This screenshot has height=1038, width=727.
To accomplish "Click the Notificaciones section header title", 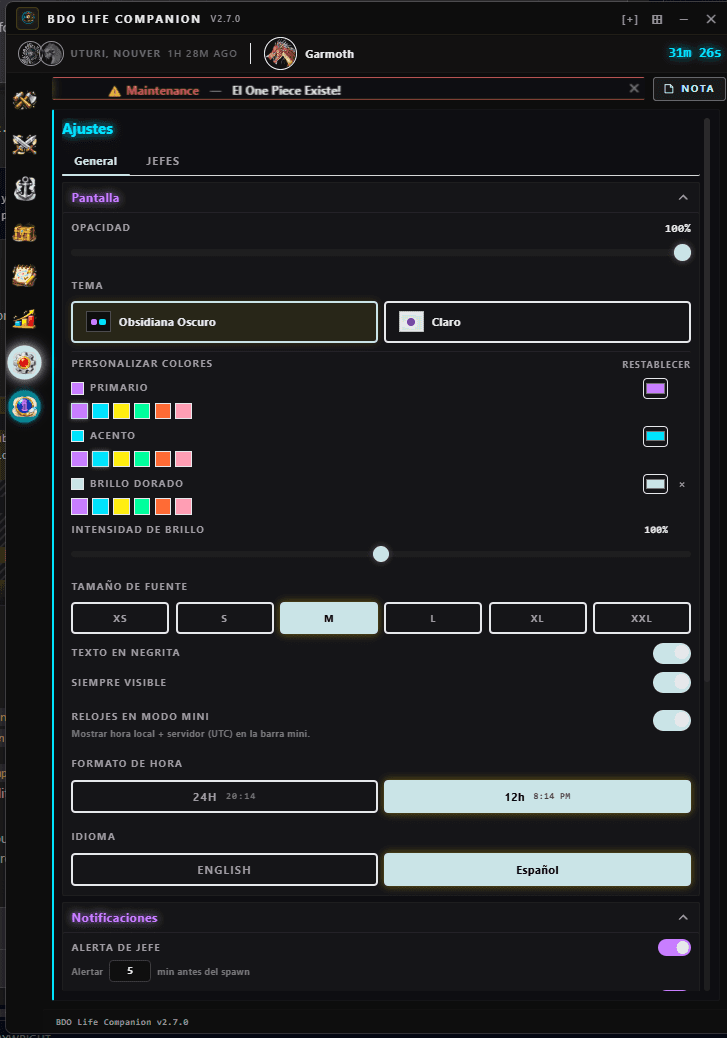I will [x=115, y=918].
